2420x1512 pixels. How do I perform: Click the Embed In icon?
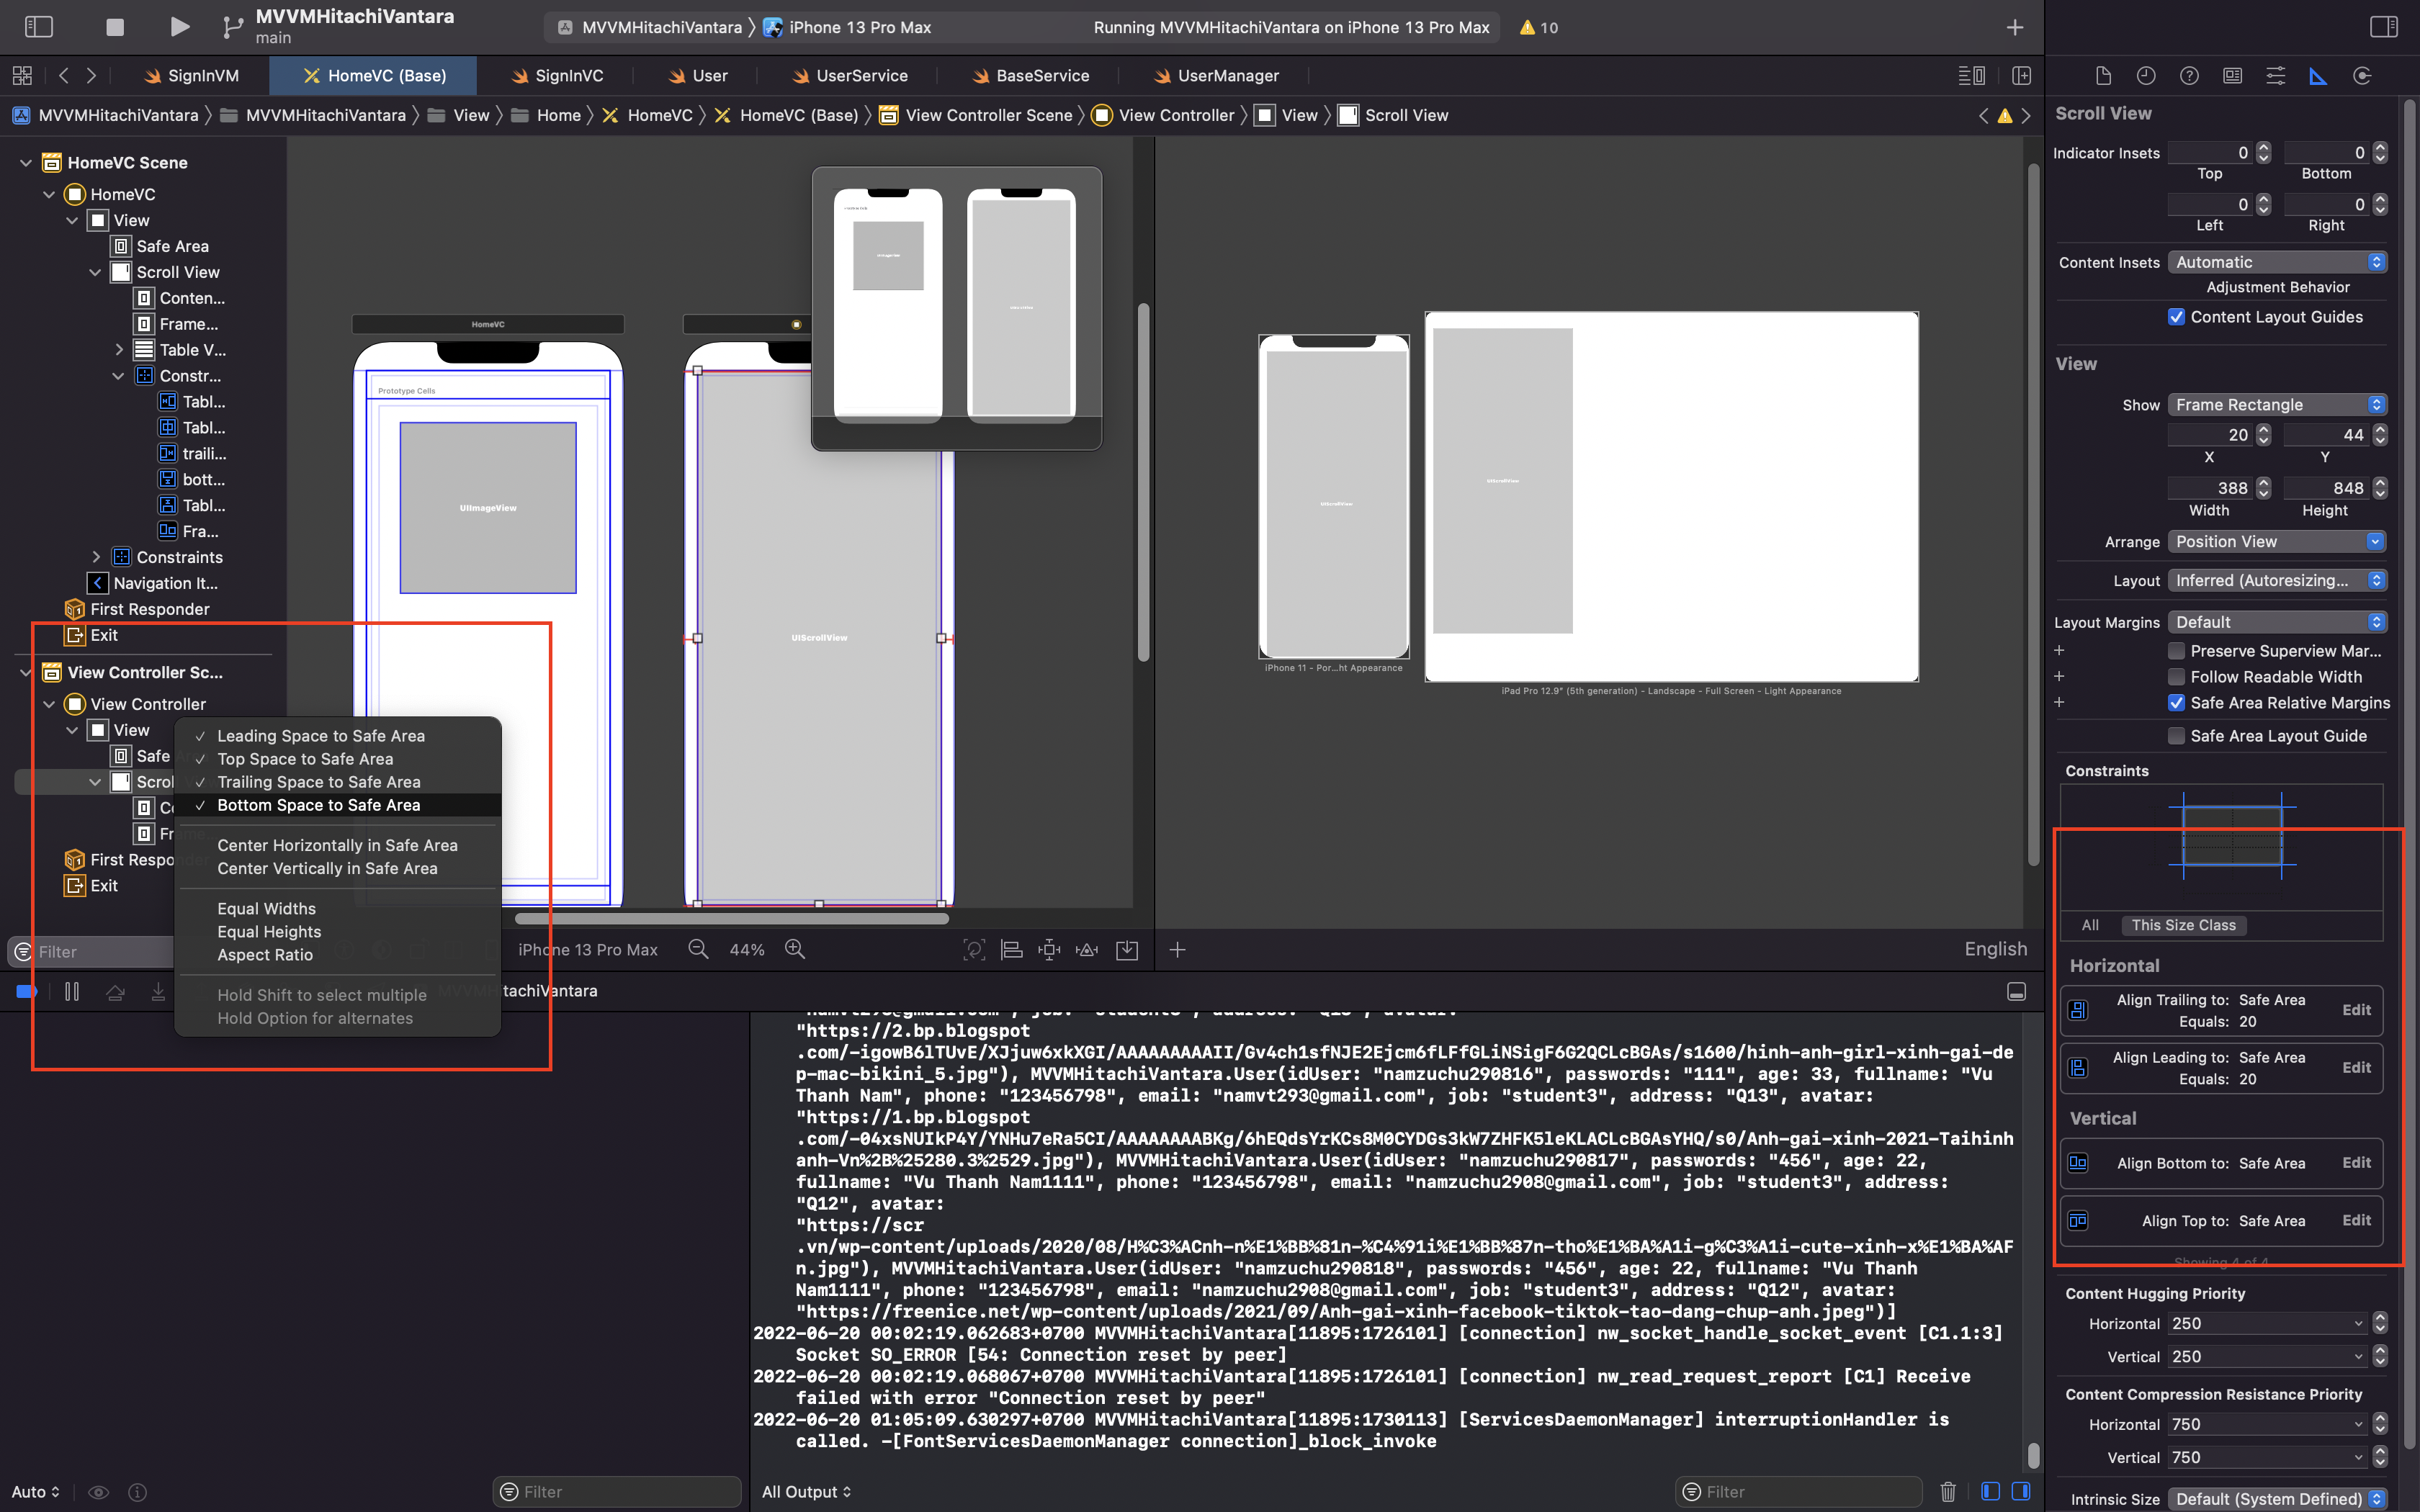[1127, 950]
